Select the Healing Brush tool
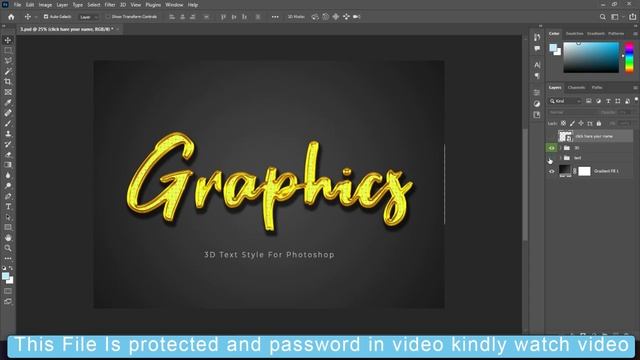Viewport: 640px width, 360px height. [x=8, y=113]
